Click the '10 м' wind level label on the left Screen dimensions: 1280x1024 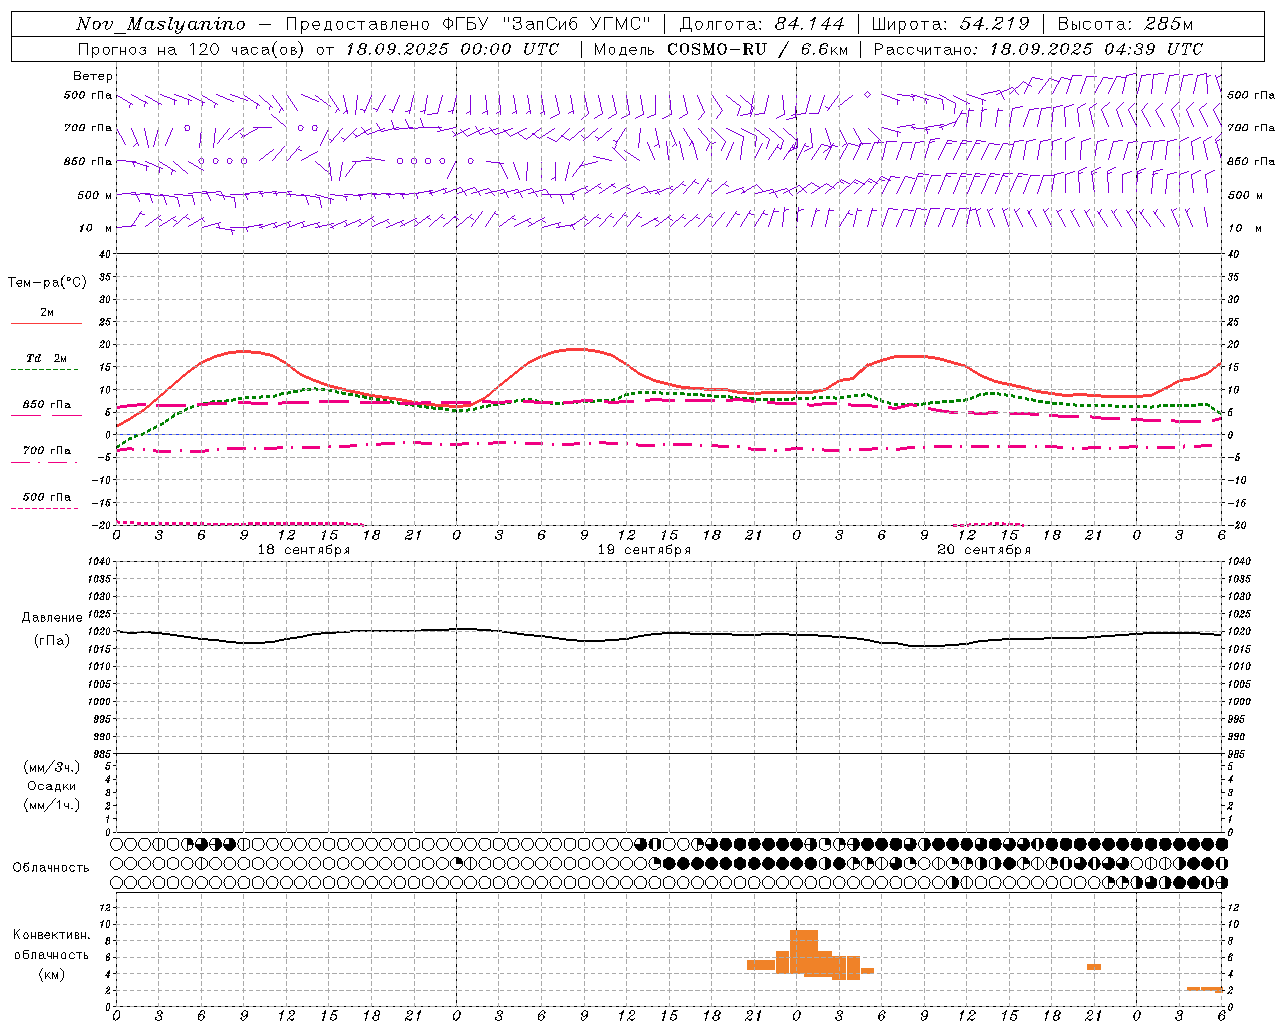[x=97, y=228]
